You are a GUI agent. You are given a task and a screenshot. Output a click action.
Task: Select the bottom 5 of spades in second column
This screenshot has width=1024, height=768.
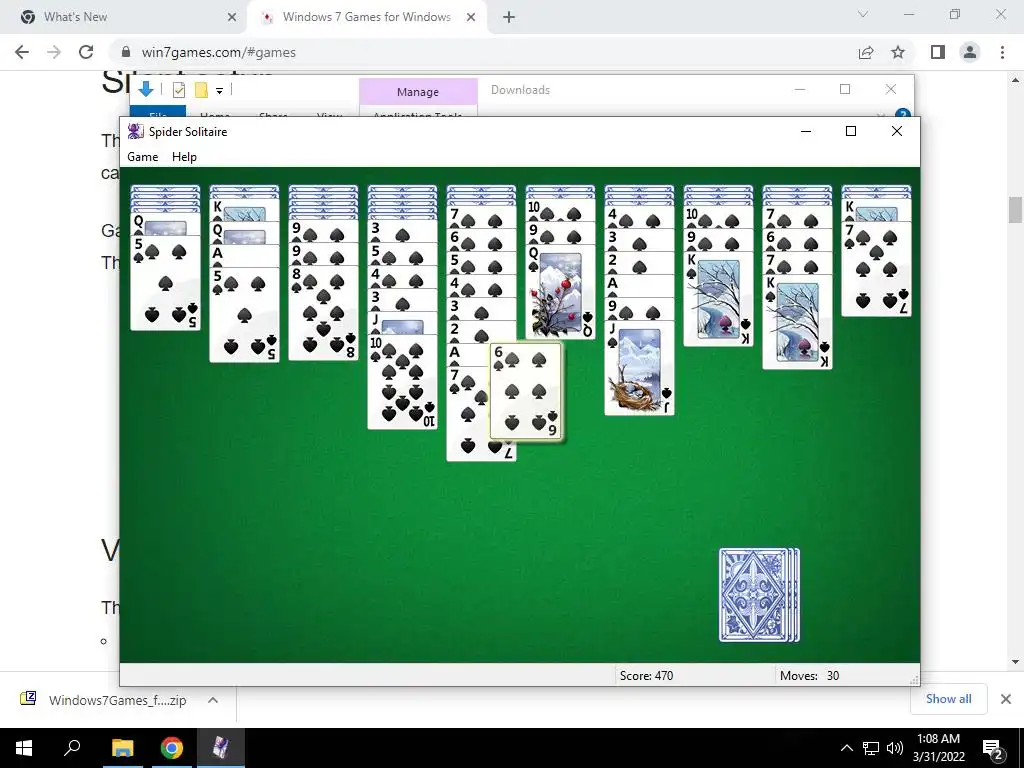pyautogui.click(x=244, y=314)
